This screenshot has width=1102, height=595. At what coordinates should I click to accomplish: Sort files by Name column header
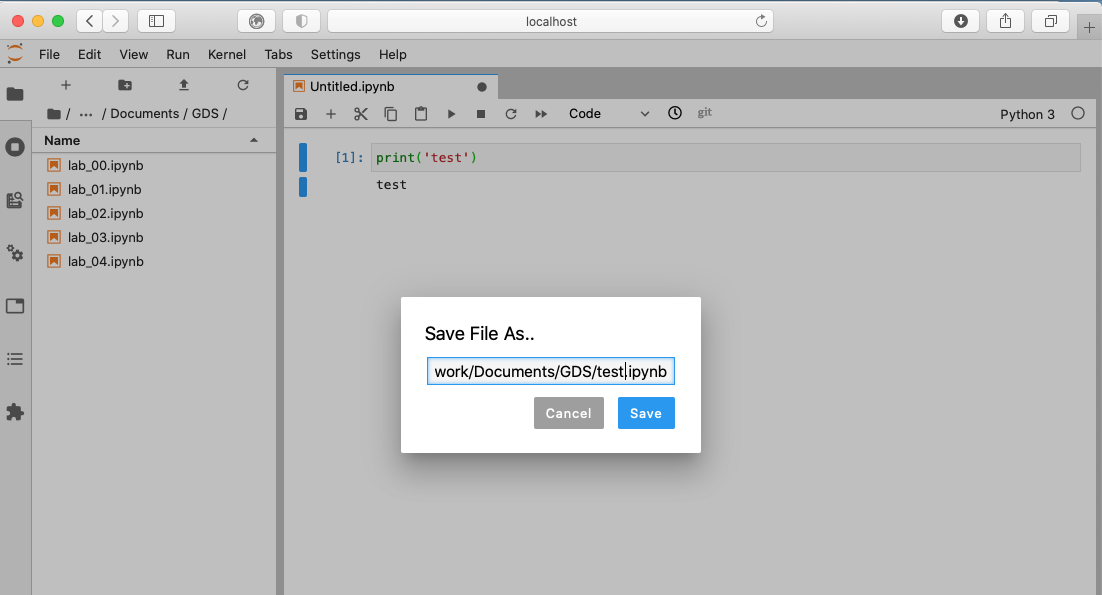(x=62, y=141)
